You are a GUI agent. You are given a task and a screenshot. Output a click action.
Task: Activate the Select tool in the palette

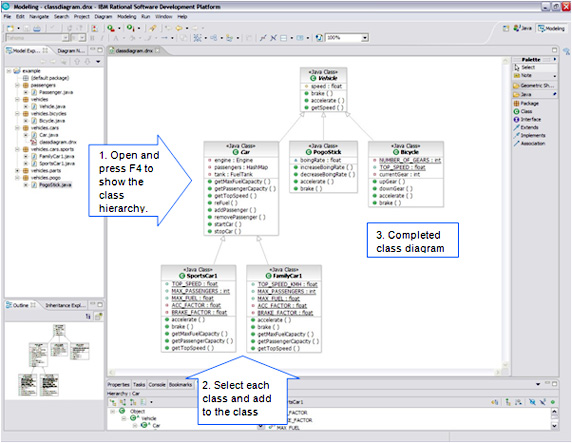(525, 68)
